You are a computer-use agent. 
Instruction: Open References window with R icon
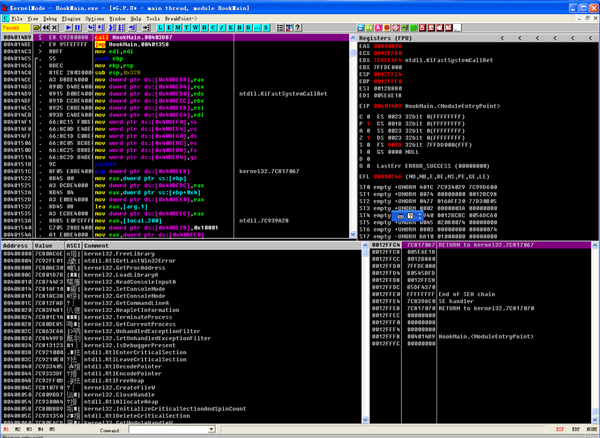(x=248, y=28)
